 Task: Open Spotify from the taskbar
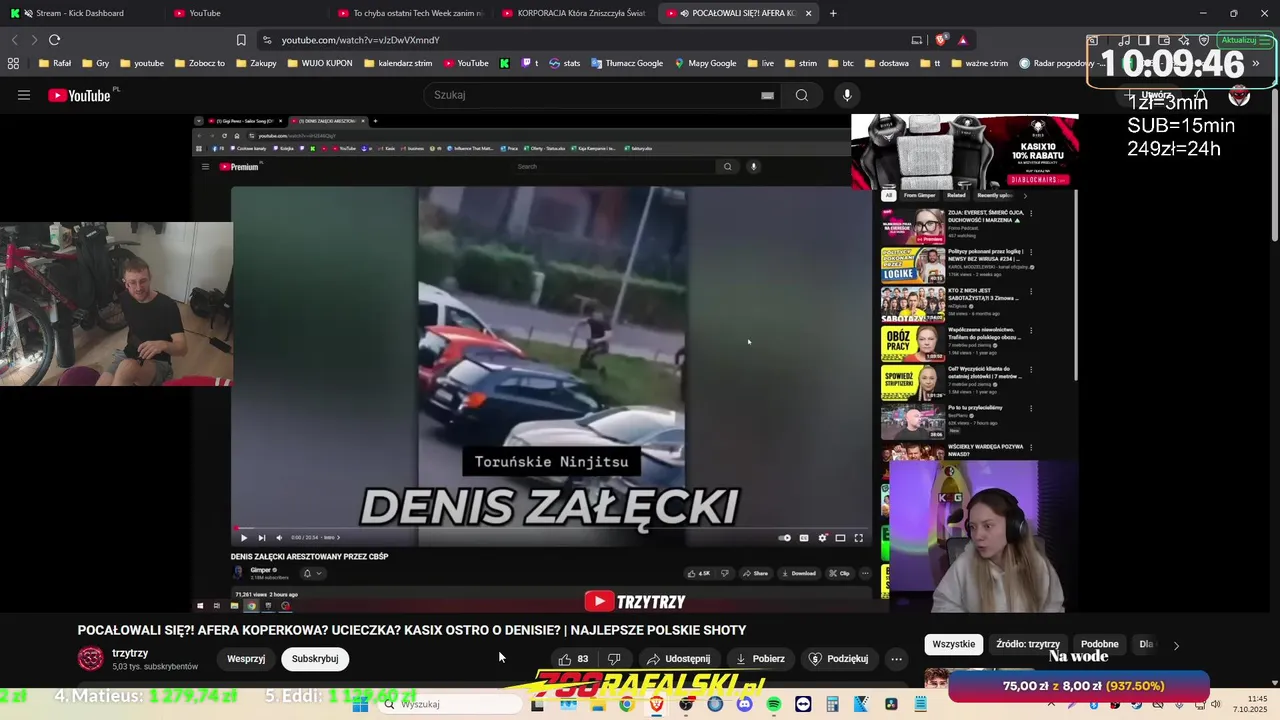(x=774, y=704)
